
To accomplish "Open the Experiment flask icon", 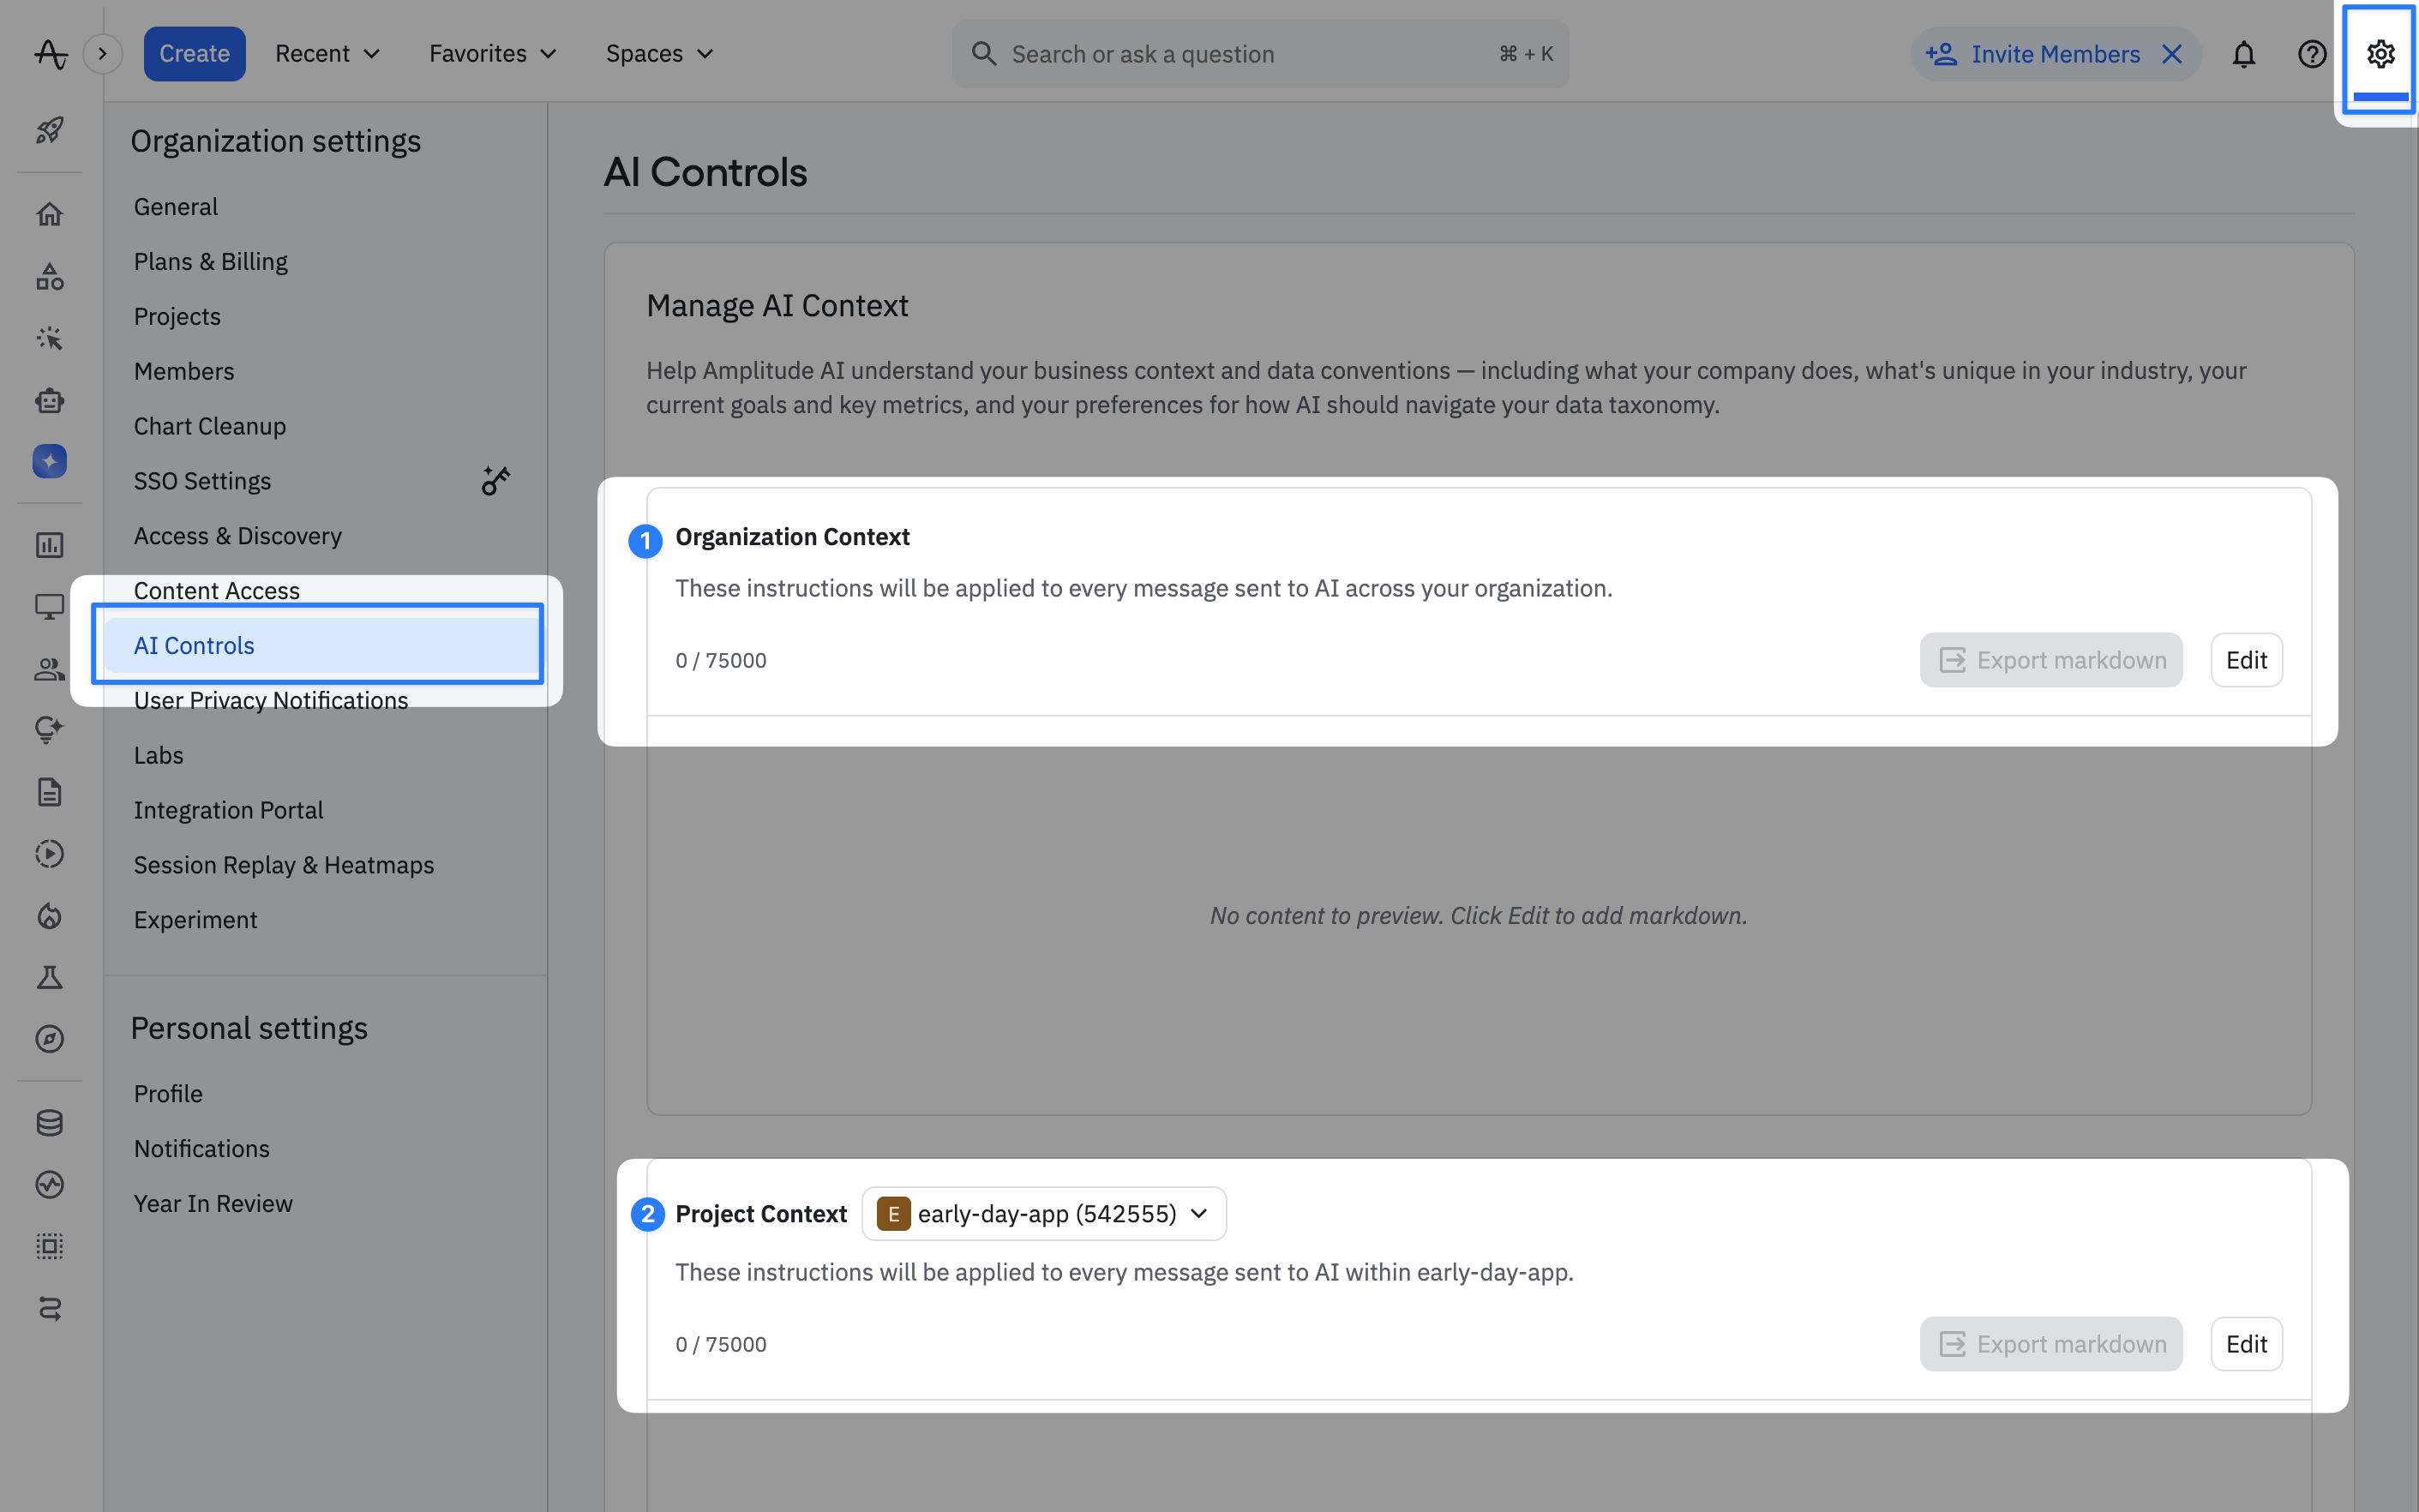I will coord(49,977).
